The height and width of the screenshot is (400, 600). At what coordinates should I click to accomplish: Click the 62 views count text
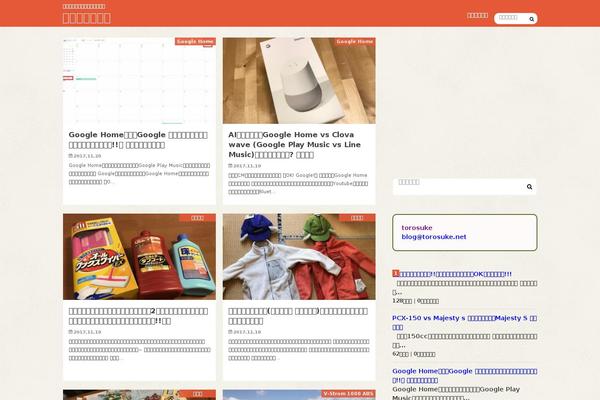400,354
